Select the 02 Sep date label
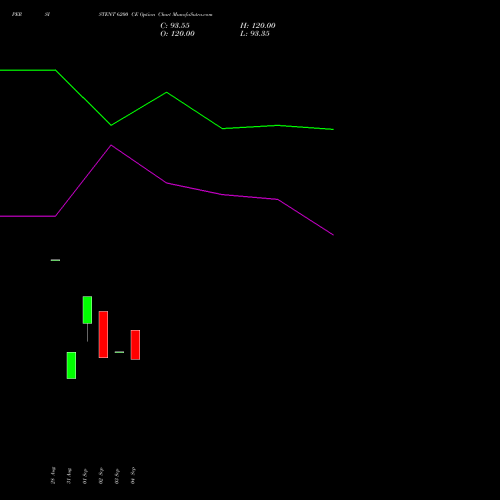This screenshot has height=500, width=500. tap(101, 476)
